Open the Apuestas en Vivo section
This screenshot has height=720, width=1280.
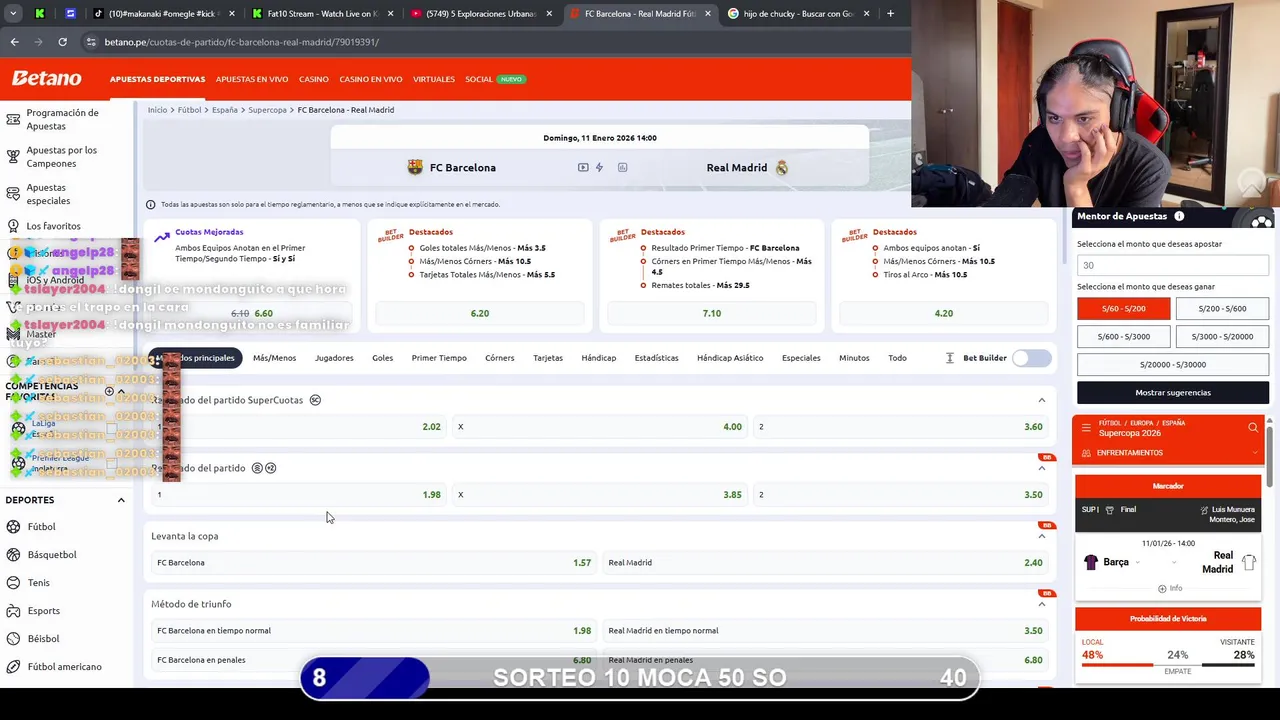pyautogui.click(x=252, y=79)
